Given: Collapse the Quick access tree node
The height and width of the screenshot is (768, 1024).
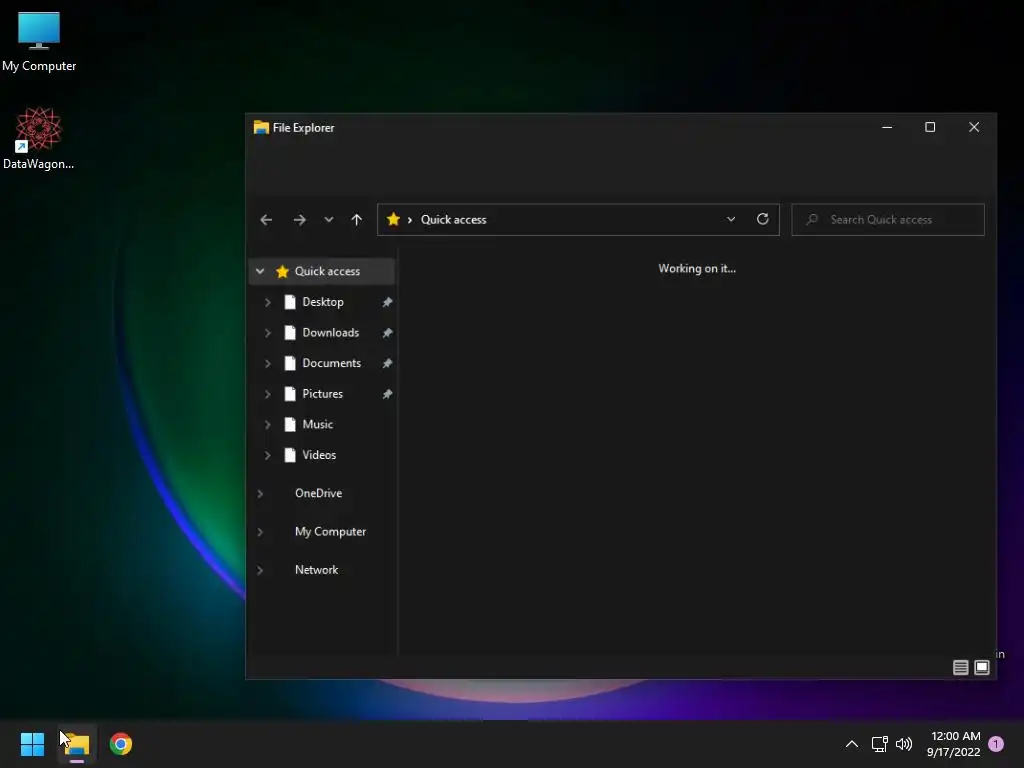Looking at the screenshot, I should pos(260,271).
